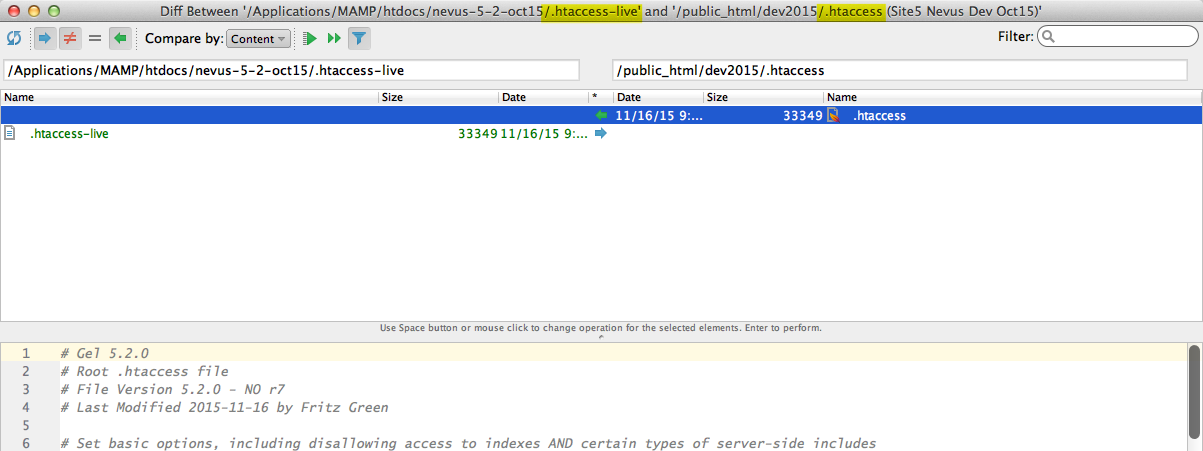Viewport: 1203px width, 451px height.
Task: Sort by the left Date column header
Action: click(x=544, y=97)
